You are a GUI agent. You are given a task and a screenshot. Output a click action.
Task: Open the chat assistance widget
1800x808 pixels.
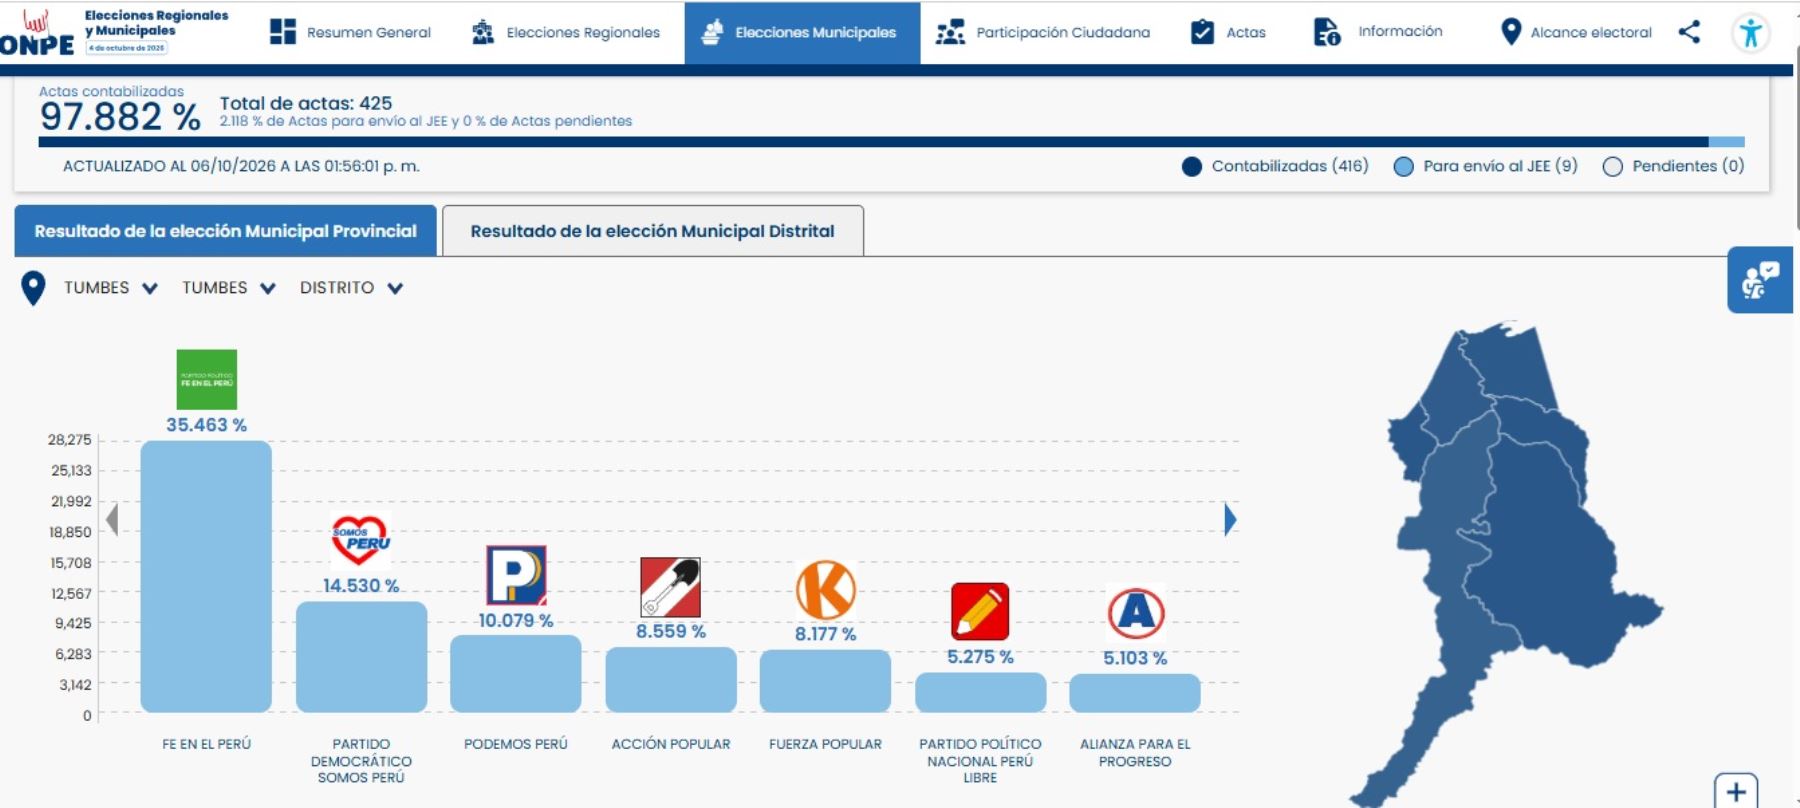(x=1759, y=280)
